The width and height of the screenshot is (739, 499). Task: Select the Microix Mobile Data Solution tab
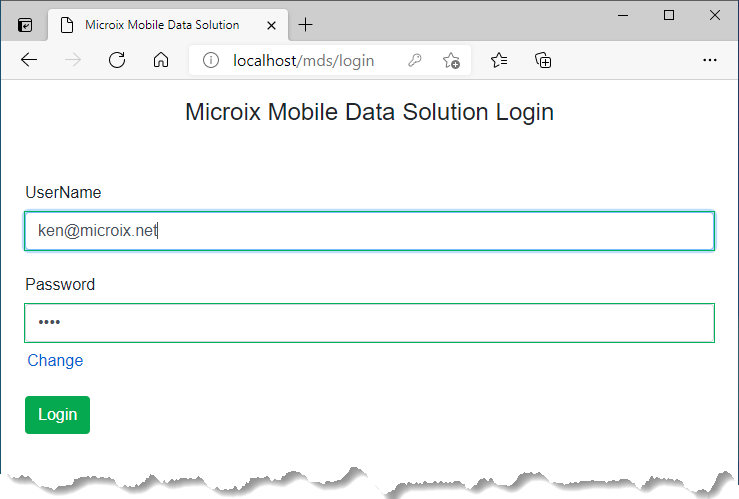click(160, 25)
